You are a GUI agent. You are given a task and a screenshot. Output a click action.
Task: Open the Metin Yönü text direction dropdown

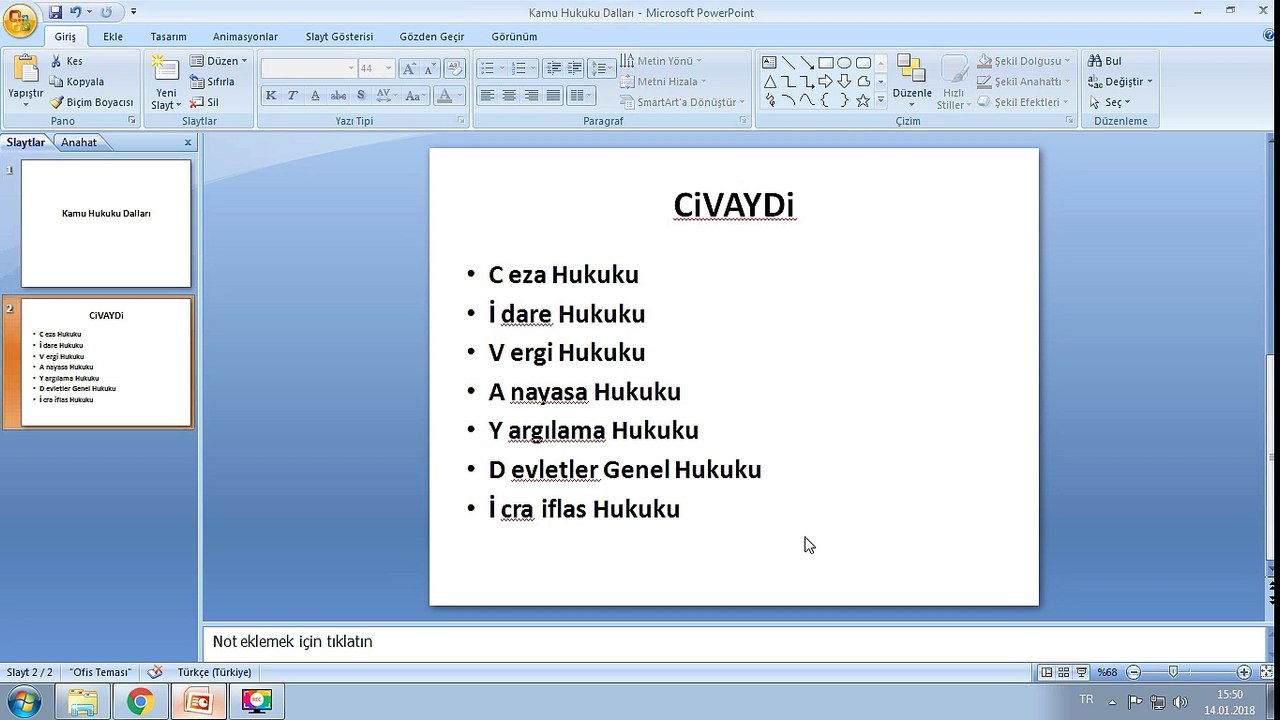click(661, 61)
